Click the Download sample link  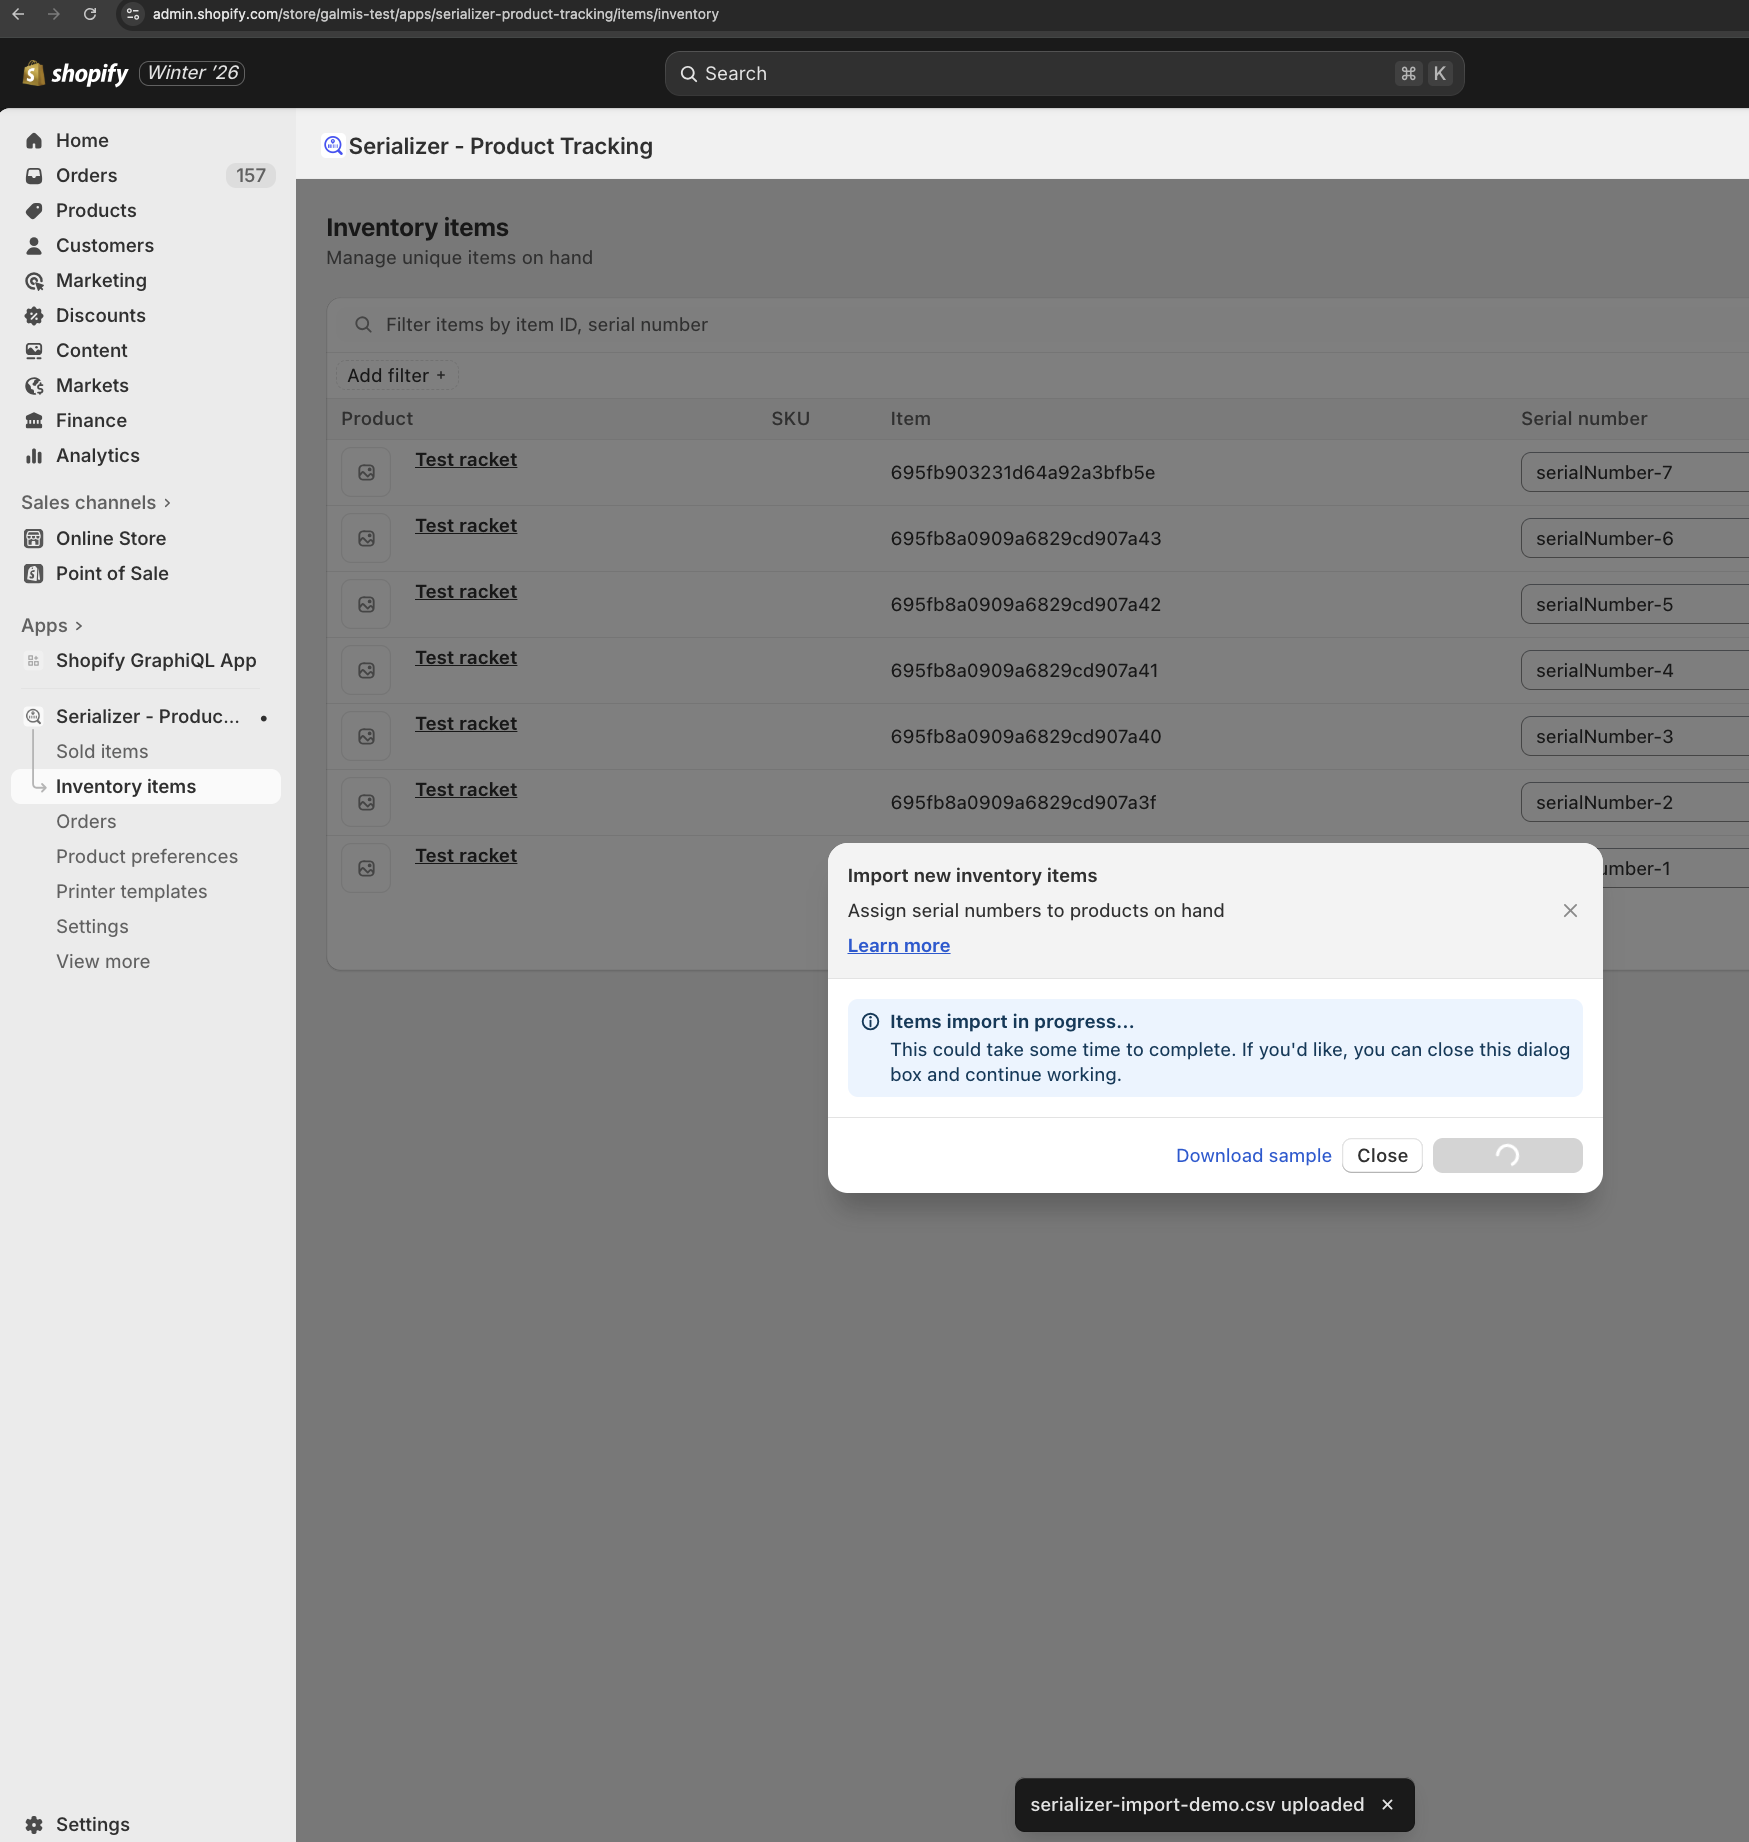click(1253, 1156)
